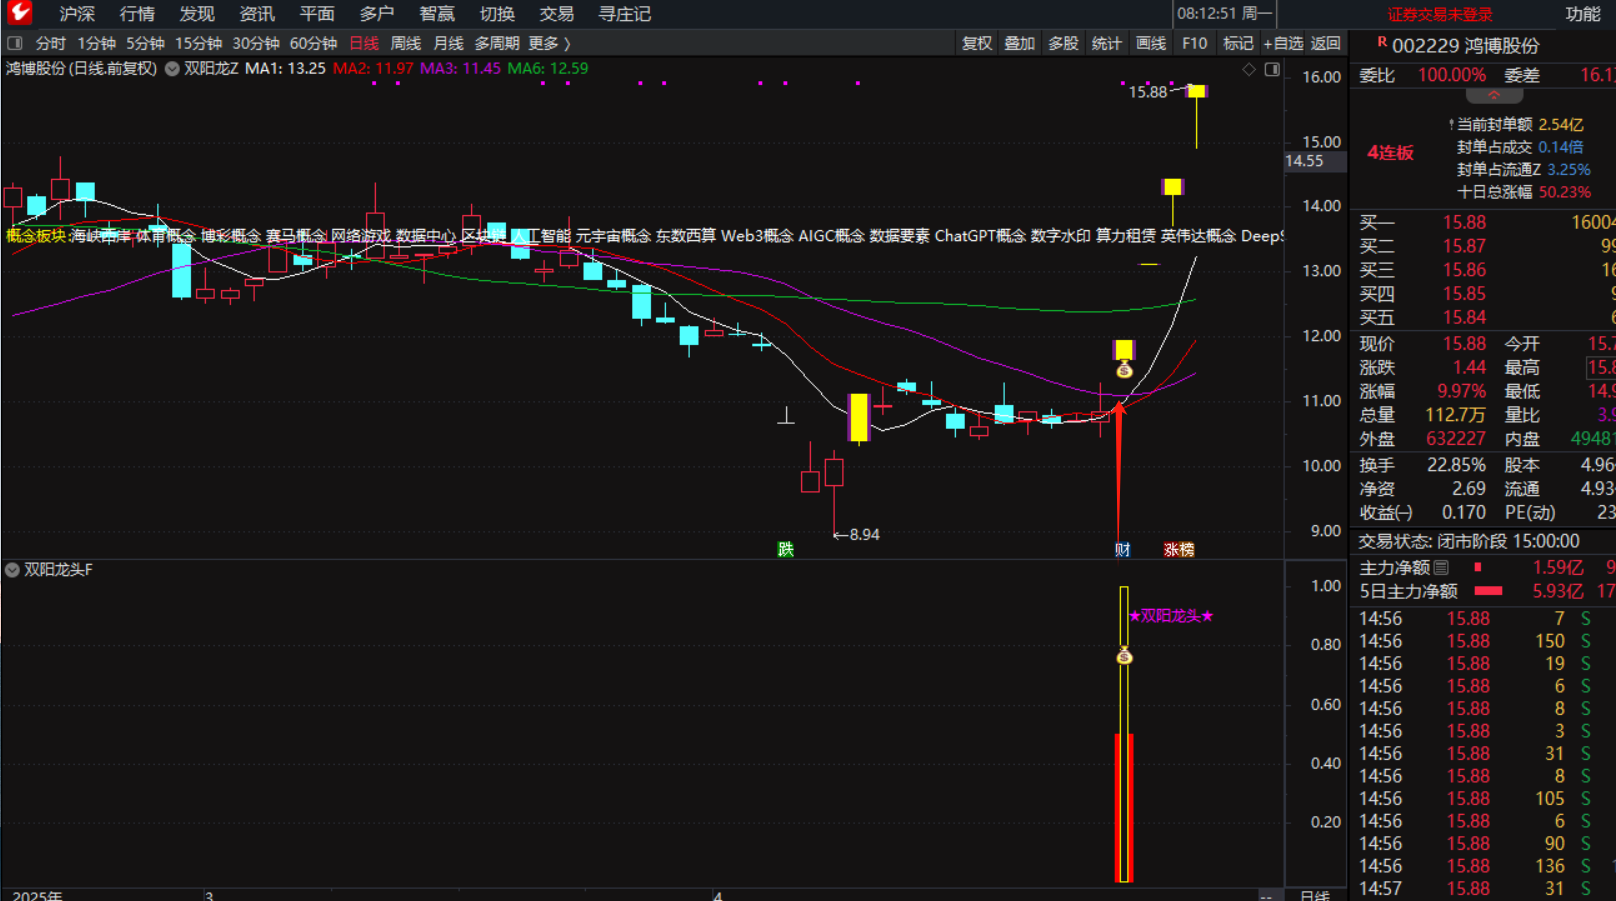Toggle the left sidebar panel icon

(x=15, y=43)
